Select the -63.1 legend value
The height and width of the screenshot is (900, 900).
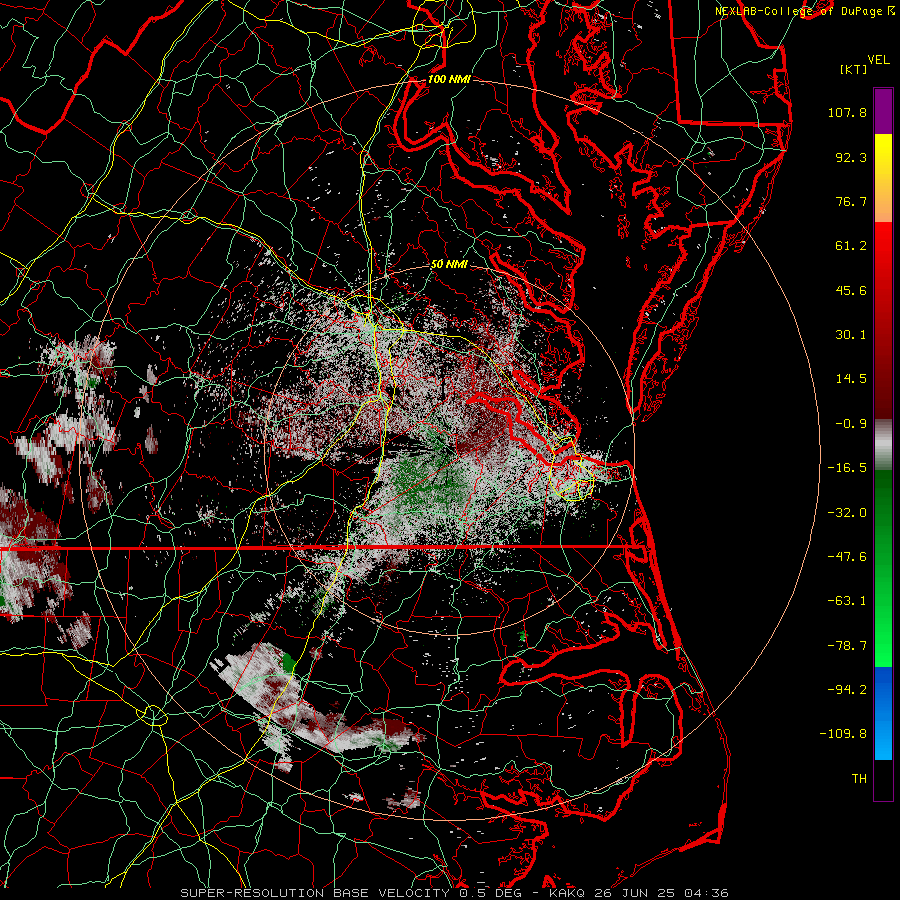click(847, 601)
